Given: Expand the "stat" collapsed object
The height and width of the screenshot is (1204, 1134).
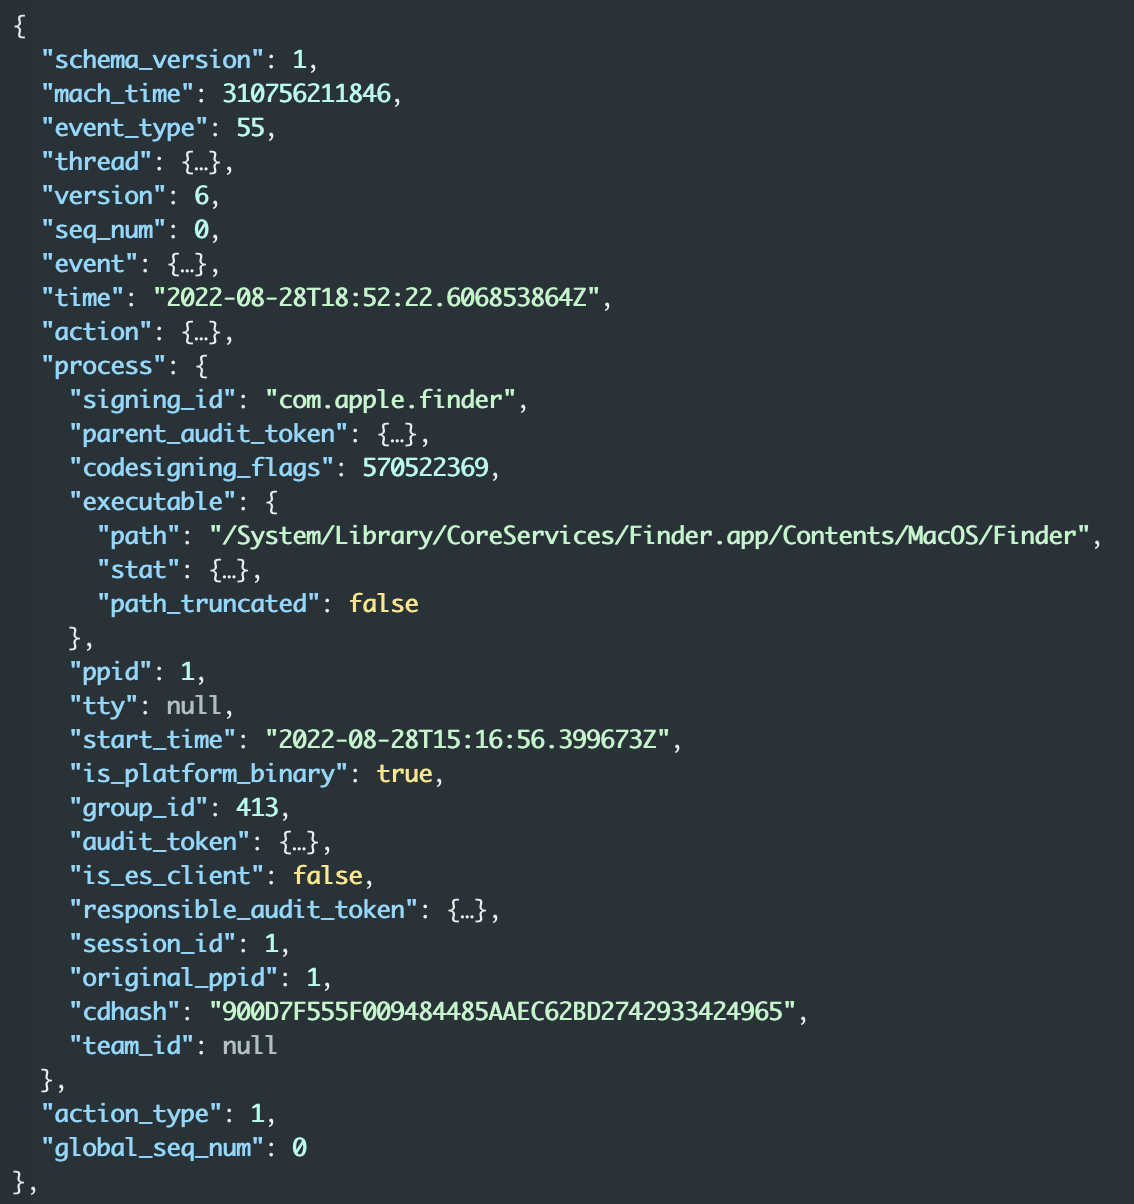Looking at the screenshot, I should [231, 570].
